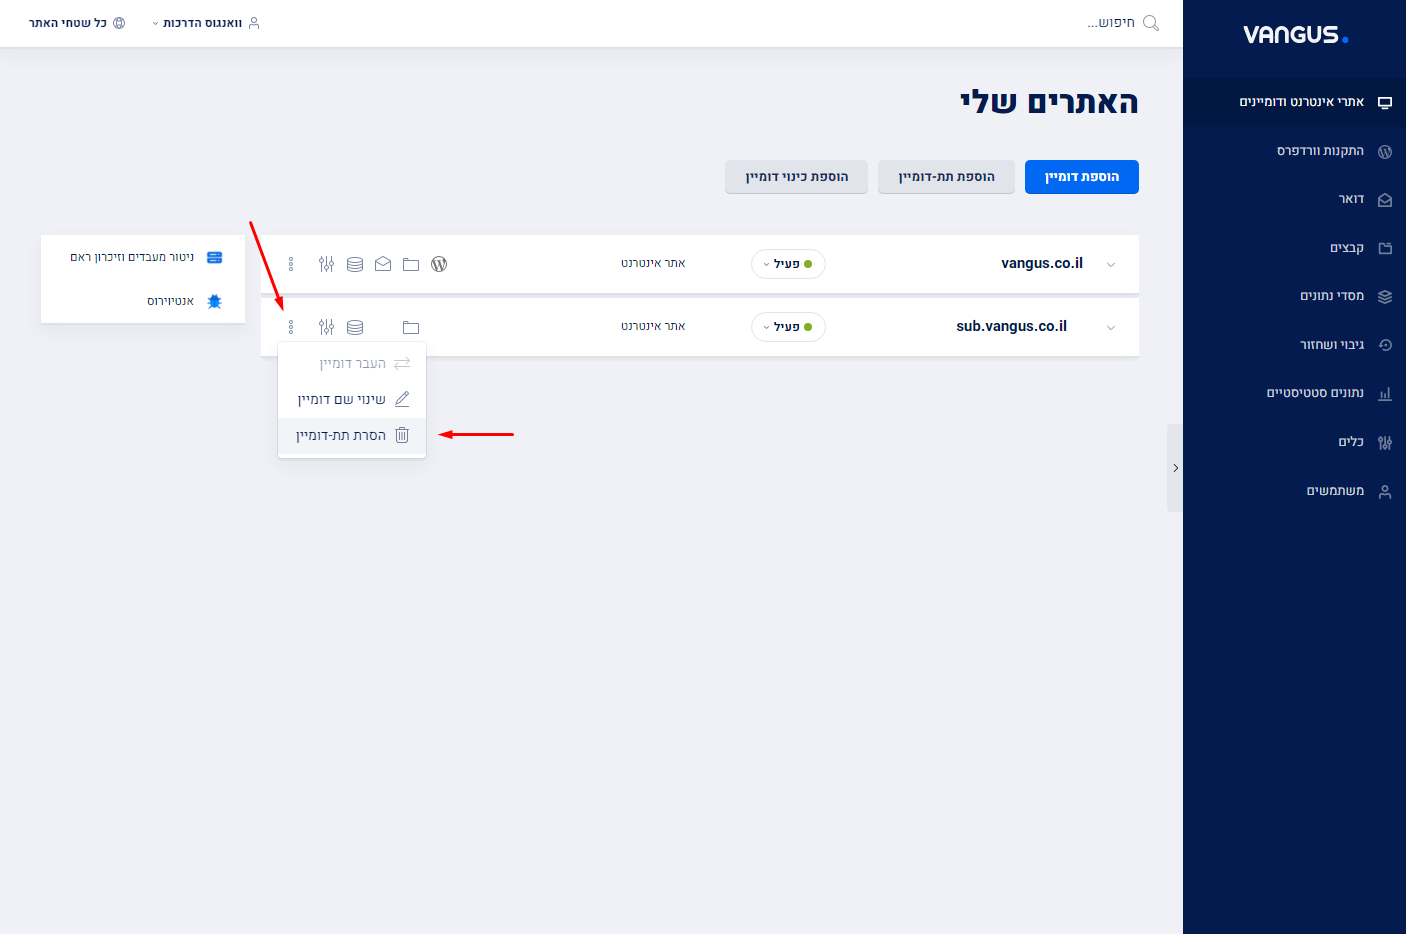Expand the sub.vangus.co.il row chevron

pyautogui.click(x=1111, y=328)
